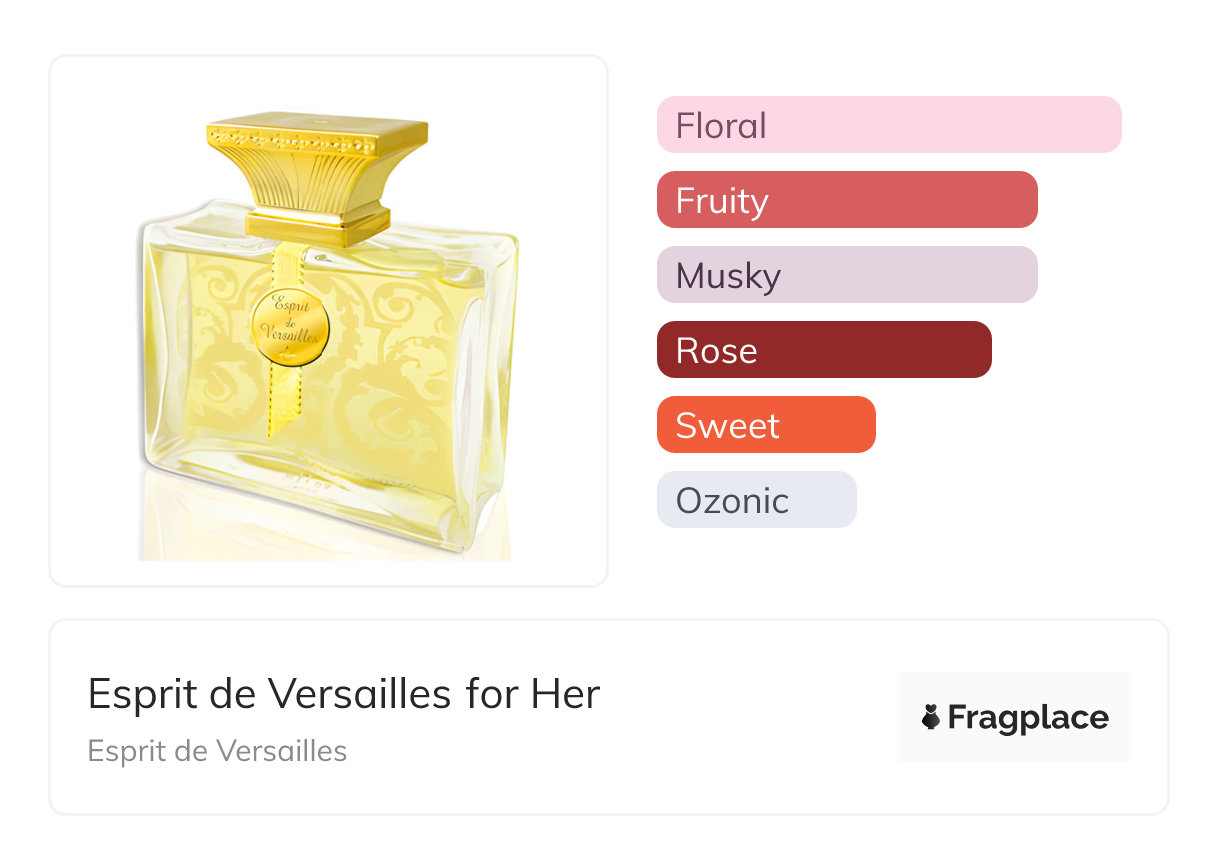Open the Esprit de Versailles for Her title
Screen dimensions: 1218x864
pos(343,694)
